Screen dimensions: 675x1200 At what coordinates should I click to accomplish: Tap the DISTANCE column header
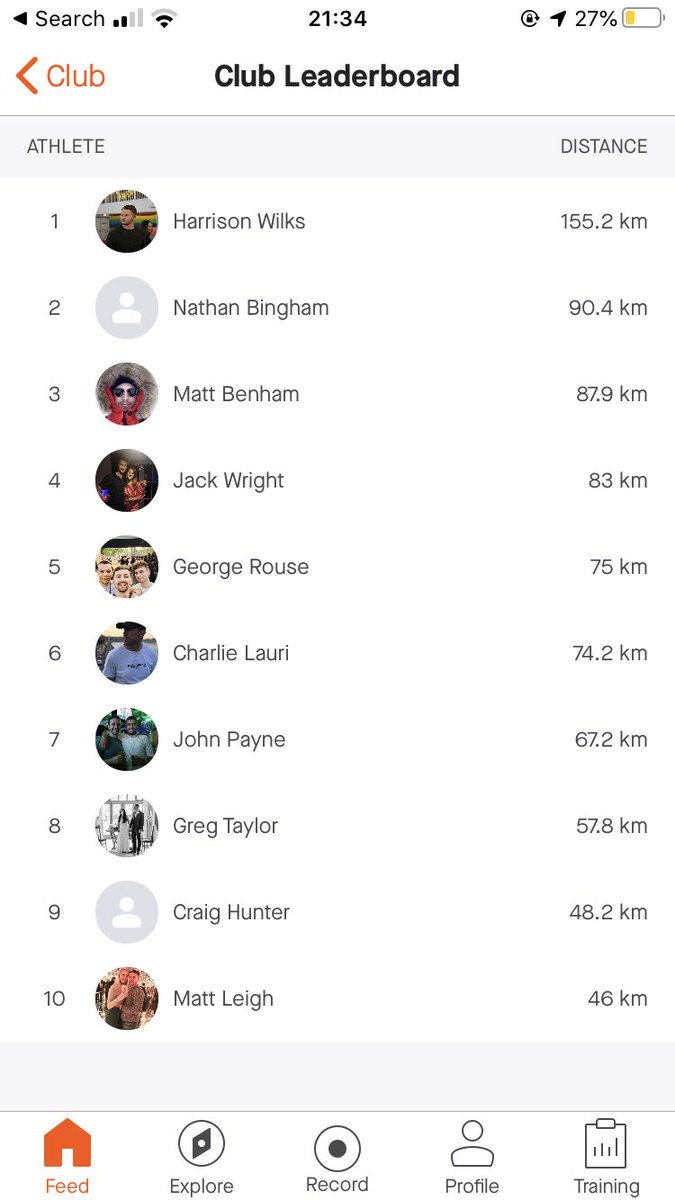coord(604,146)
